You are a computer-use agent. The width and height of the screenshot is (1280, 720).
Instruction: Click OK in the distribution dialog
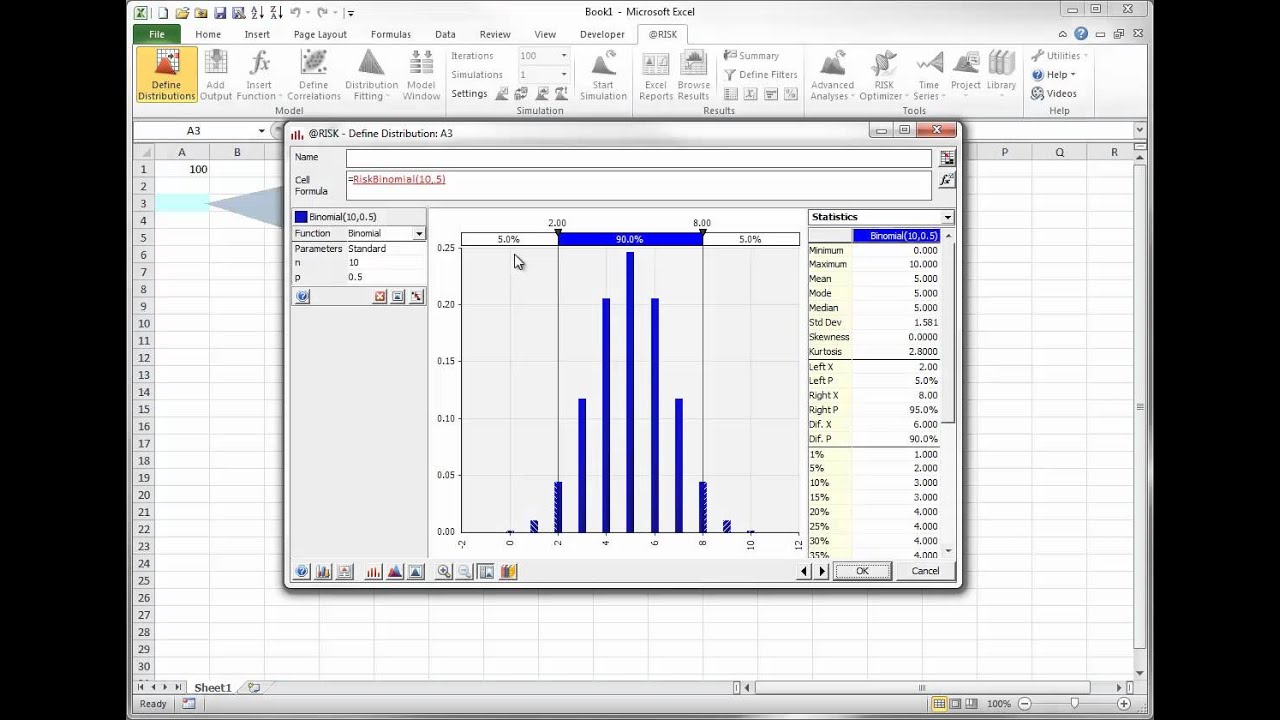[x=862, y=571]
